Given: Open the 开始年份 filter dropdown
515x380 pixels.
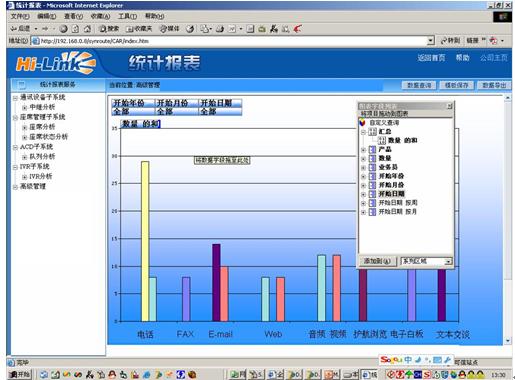Looking at the screenshot, I should pyautogui.click(x=133, y=103).
